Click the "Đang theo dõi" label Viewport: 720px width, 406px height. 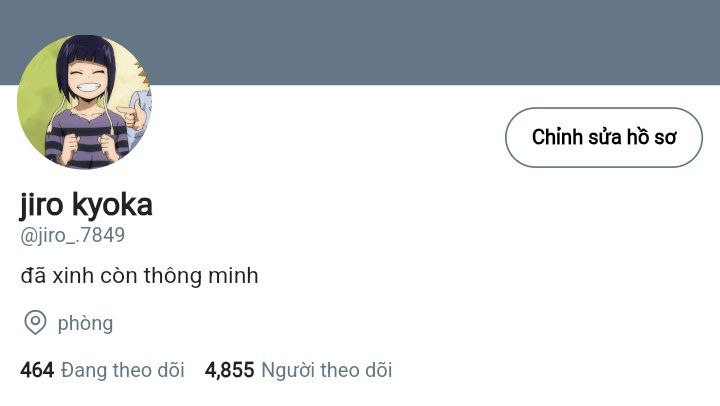(123, 370)
